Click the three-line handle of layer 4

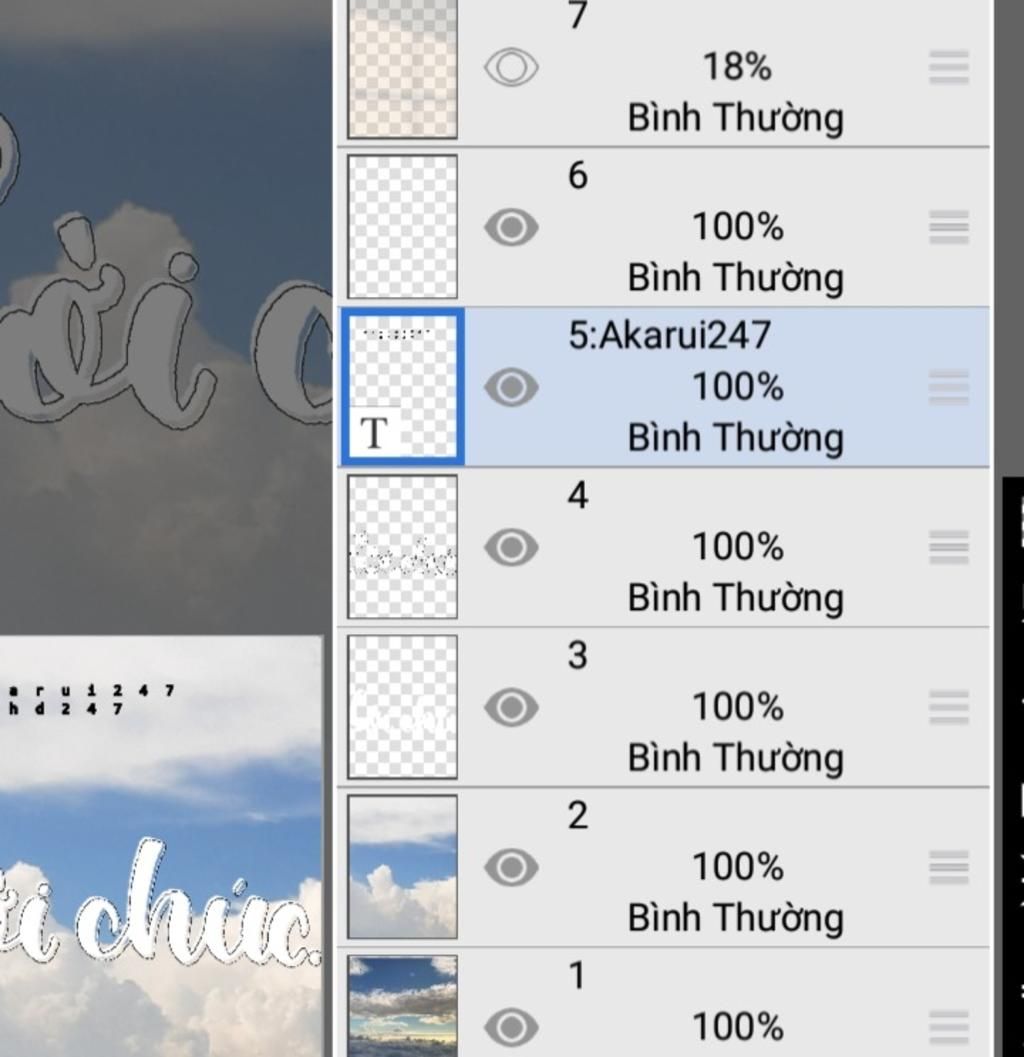948,547
